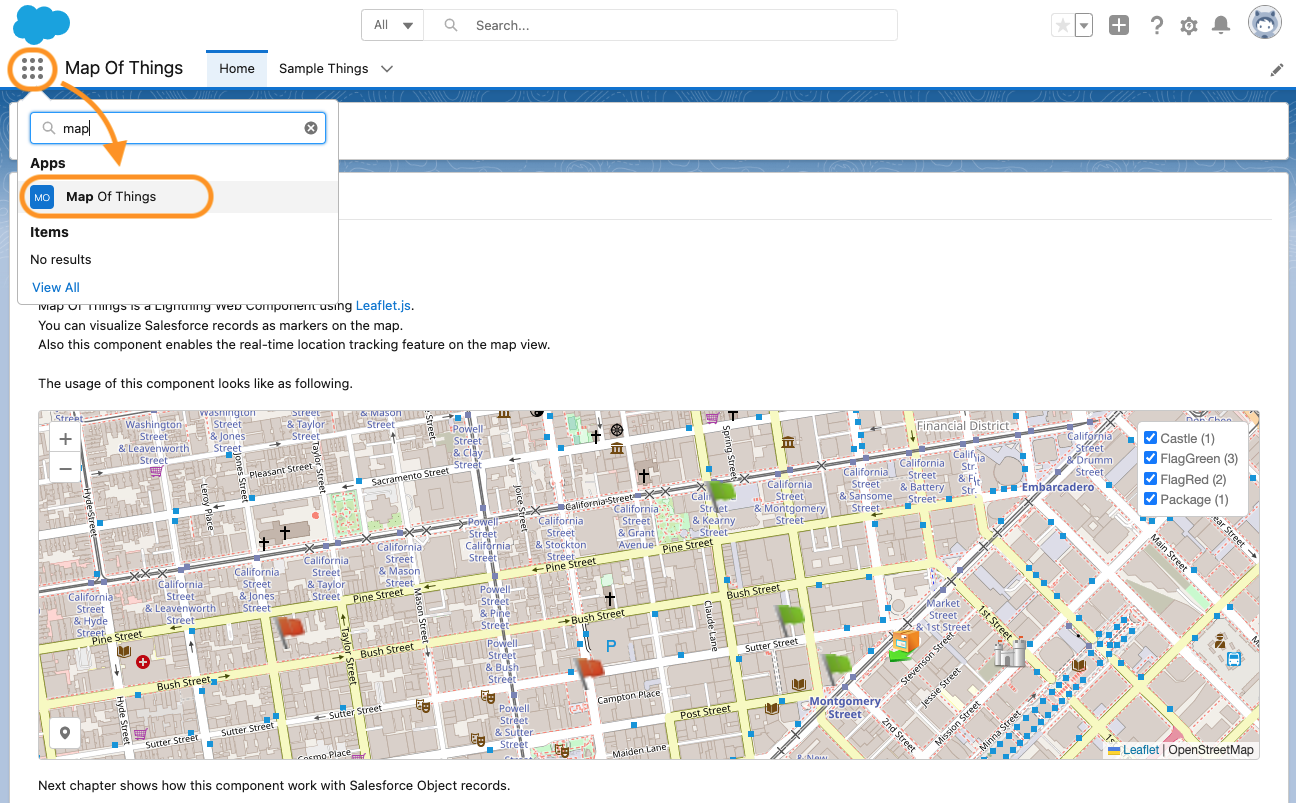Click the global Search field
Screen dimensions: 1296x803
point(660,25)
